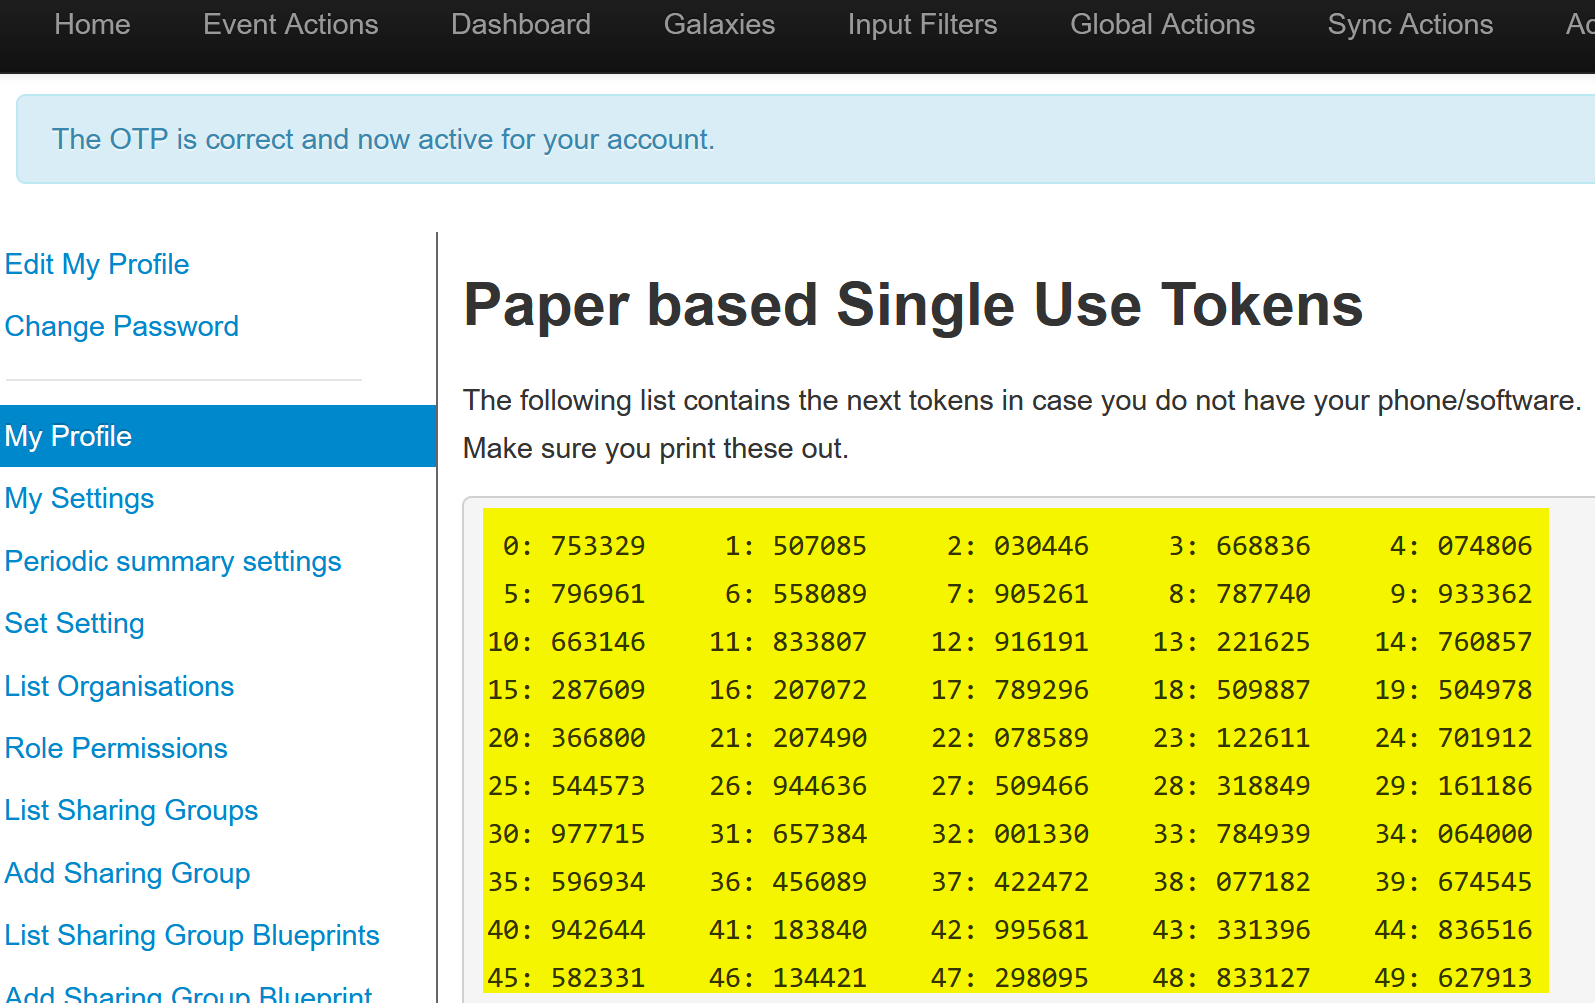Screen dimensions: 1595x1003
Task: Select token 24 value 701912
Action: [1485, 738]
